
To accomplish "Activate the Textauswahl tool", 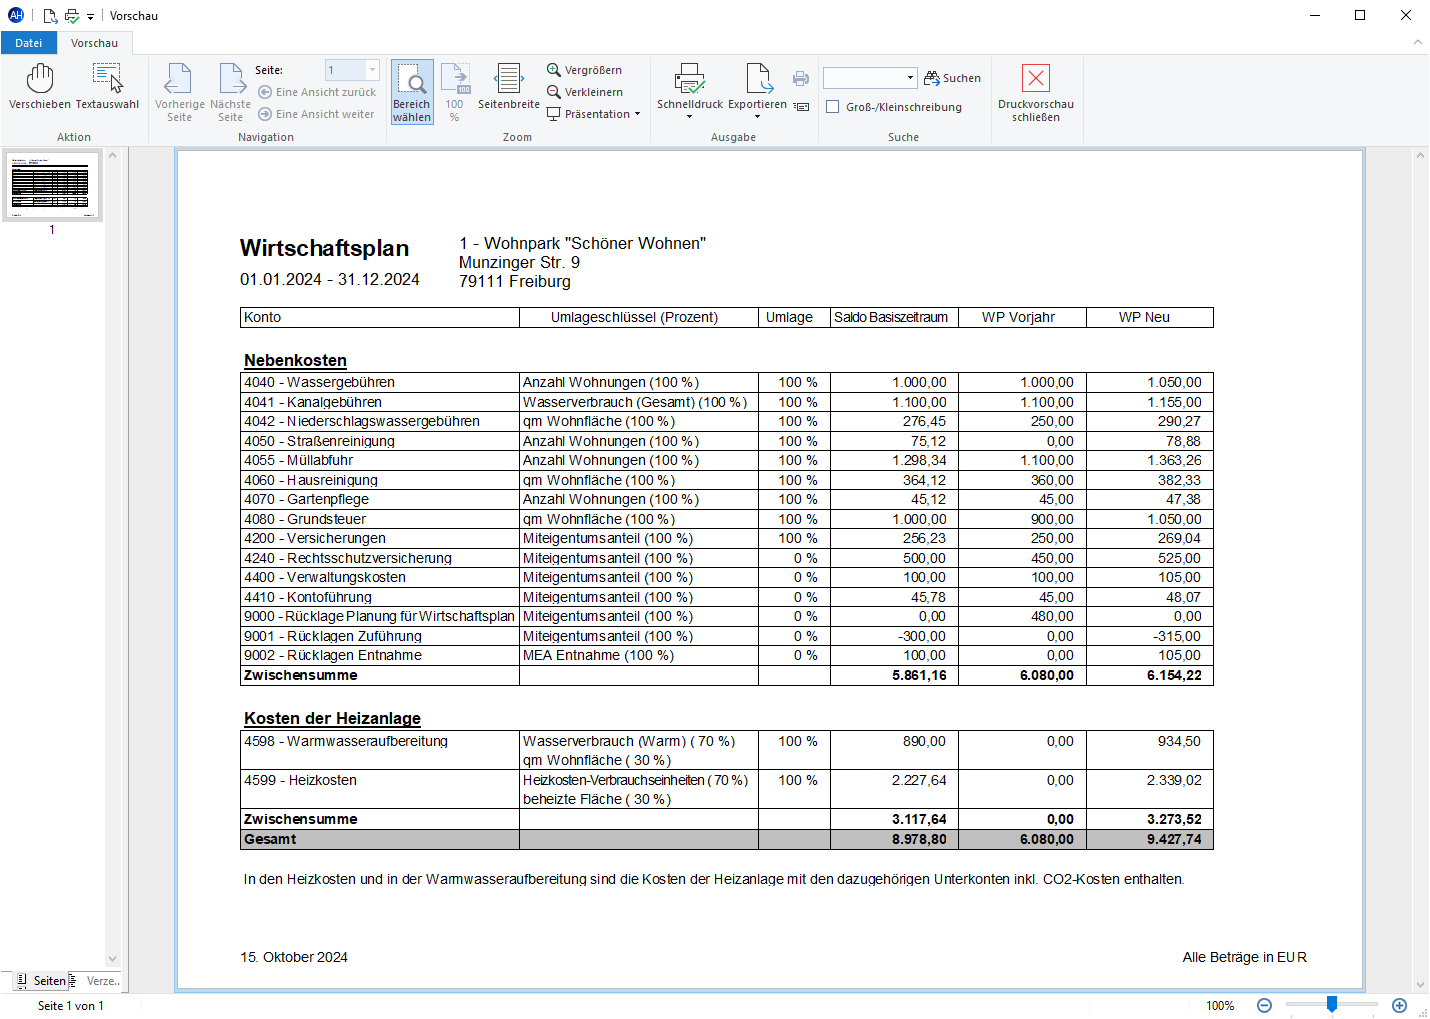I will coord(107,86).
